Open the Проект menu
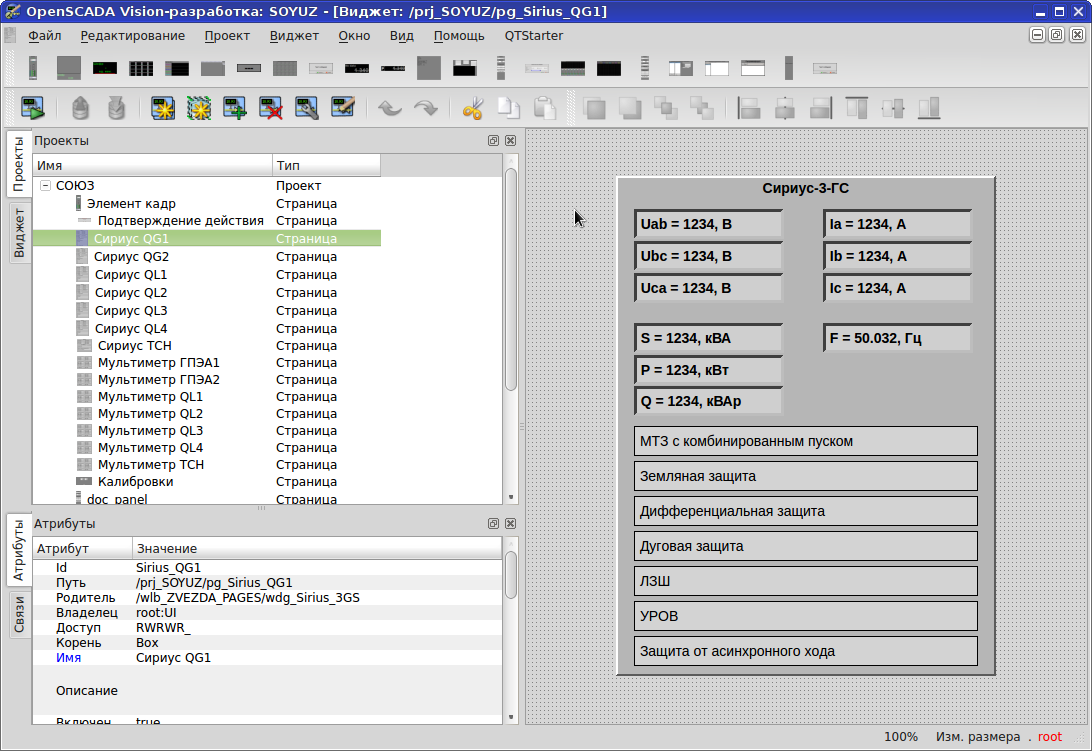The height and width of the screenshot is (751, 1092). 227,36
